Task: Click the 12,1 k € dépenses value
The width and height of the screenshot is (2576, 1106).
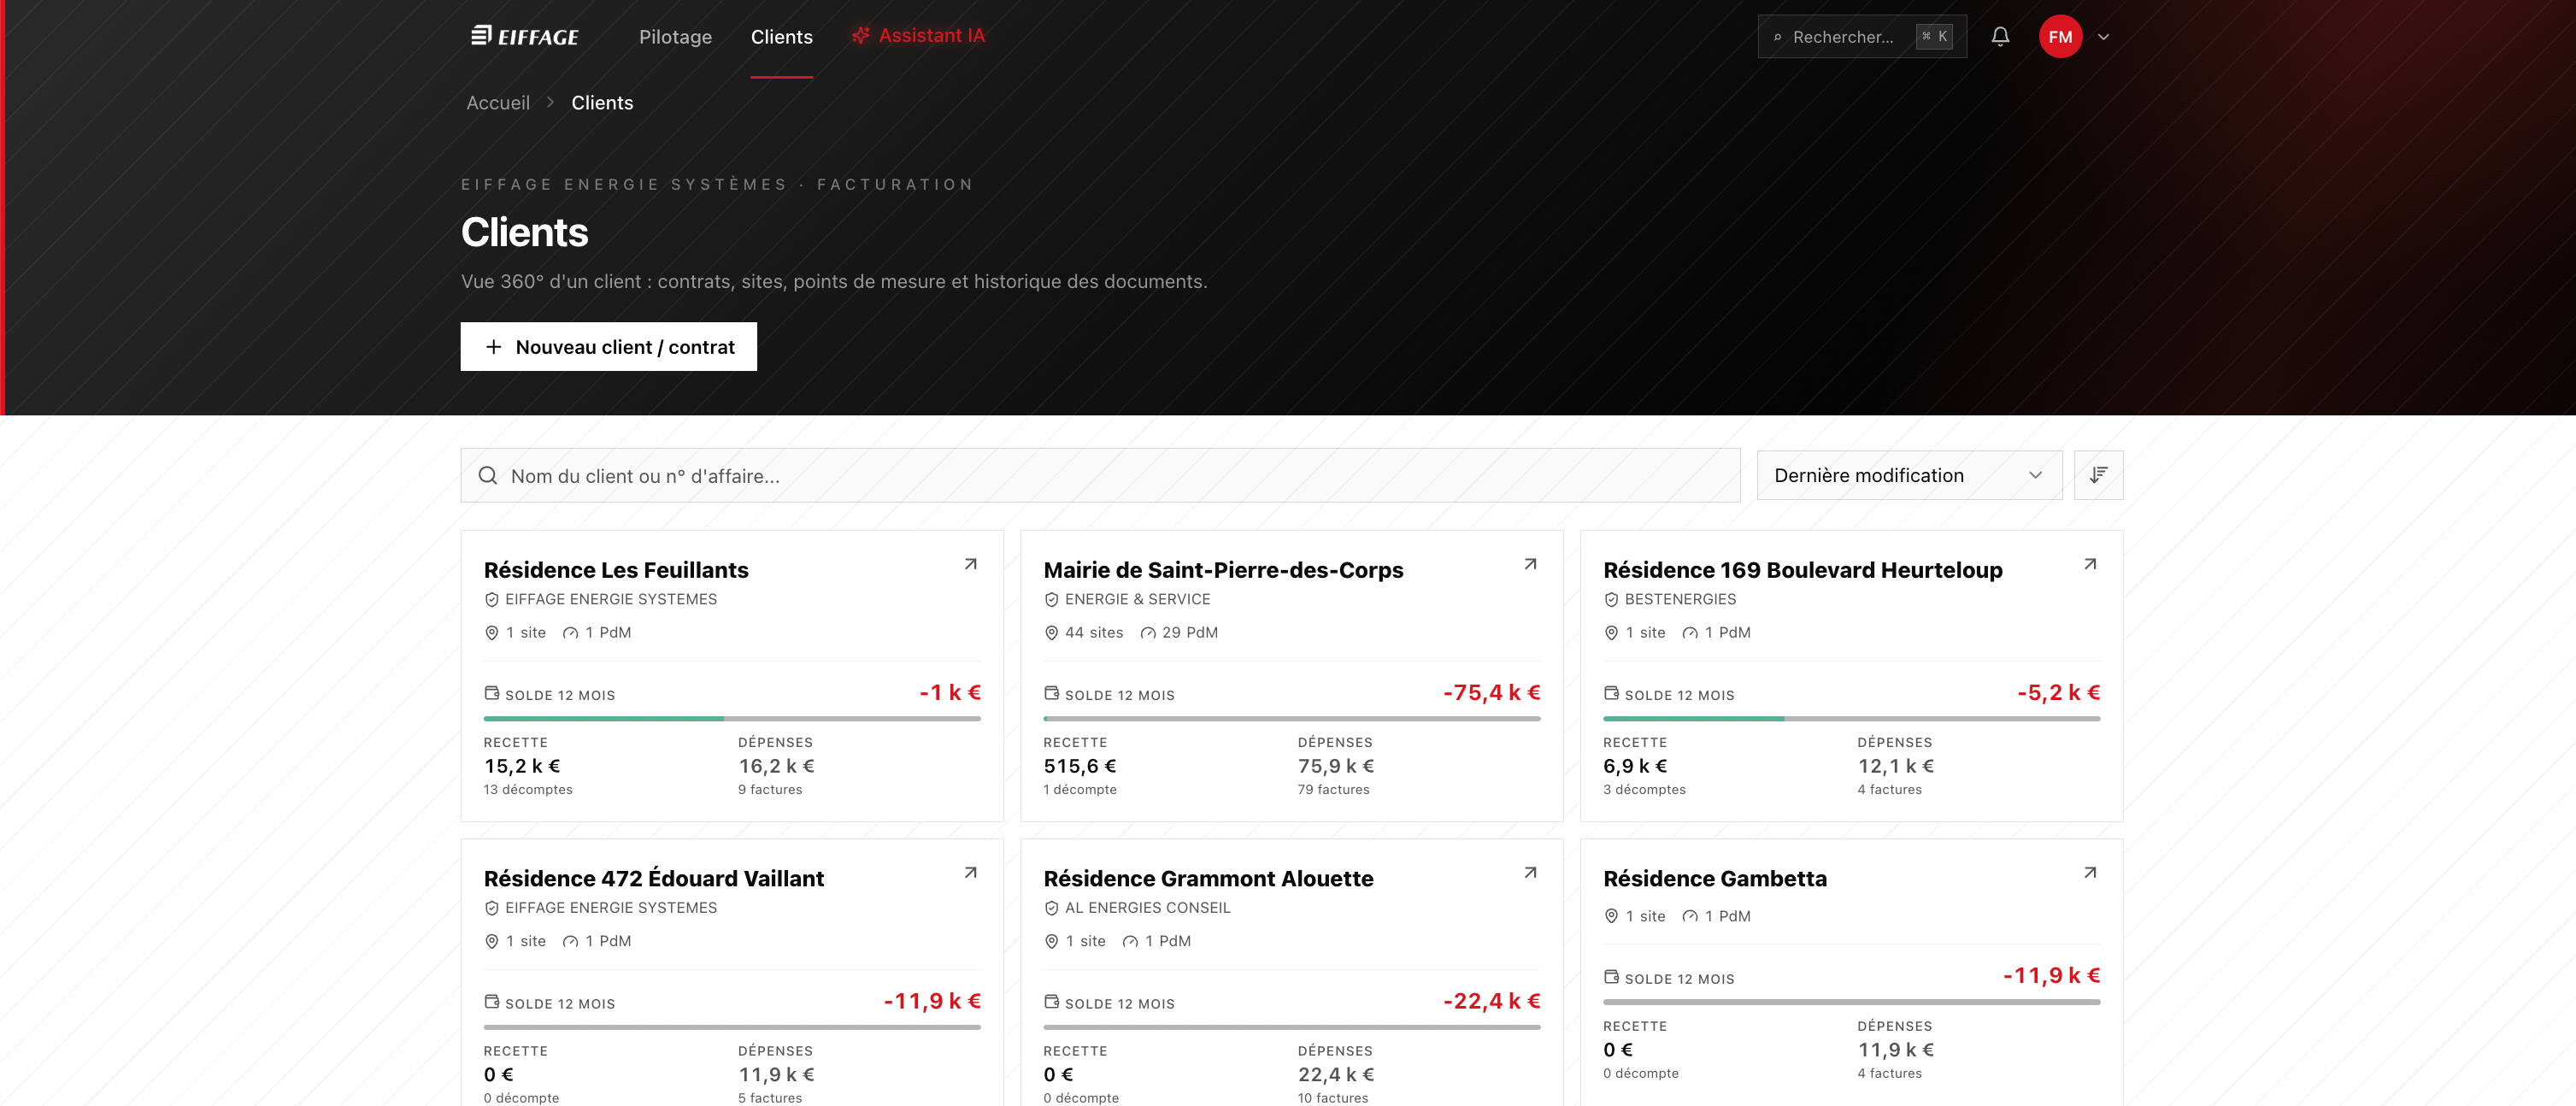Action: tap(1895, 767)
